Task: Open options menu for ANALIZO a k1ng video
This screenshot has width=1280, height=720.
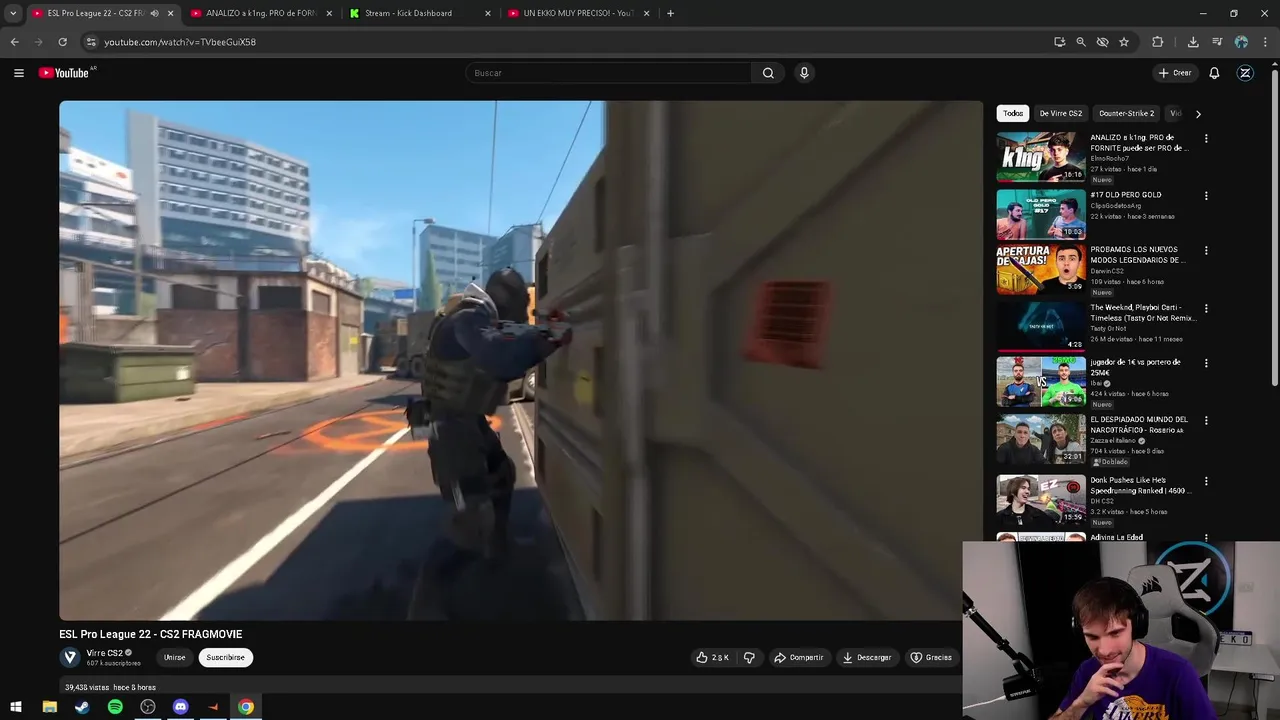Action: 1206,139
